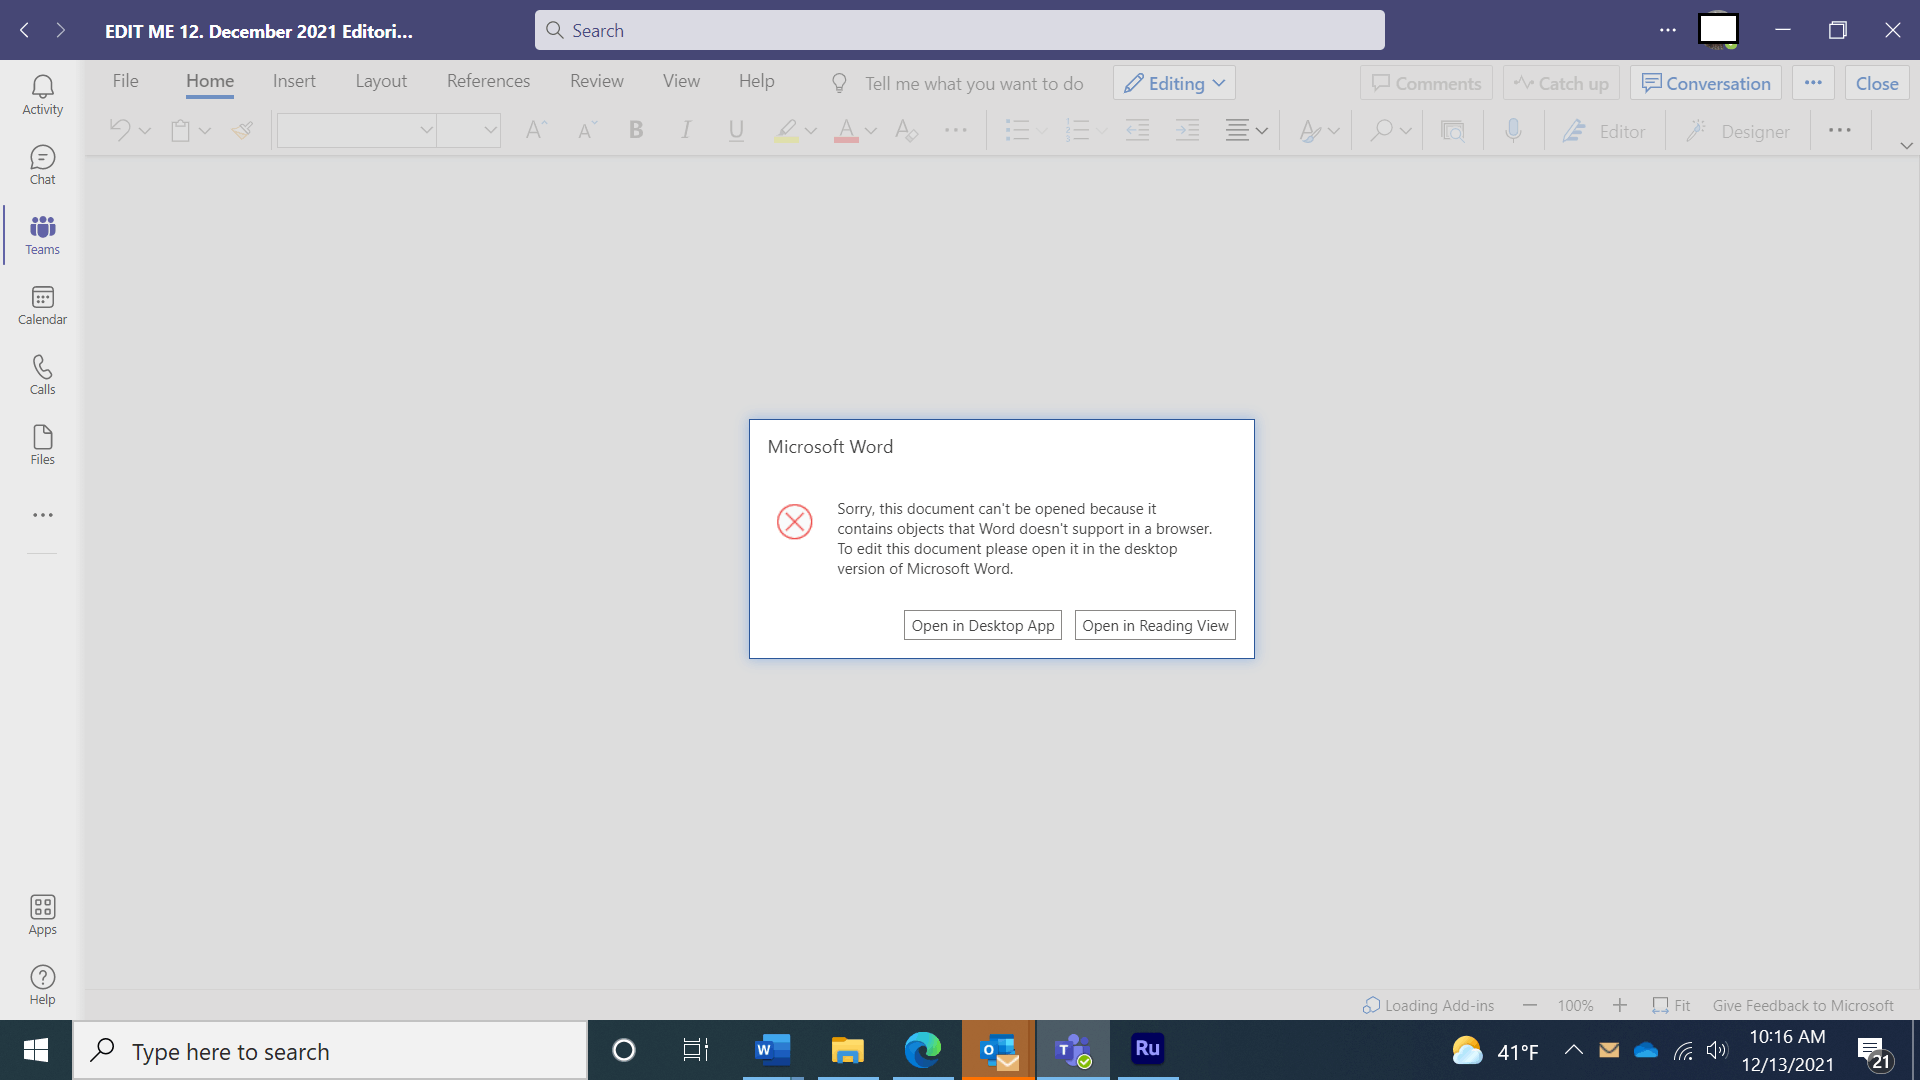1920x1080 pixels.
Task: Open the font name combo box
Action: pyautogui.click(x=356, y=130)
